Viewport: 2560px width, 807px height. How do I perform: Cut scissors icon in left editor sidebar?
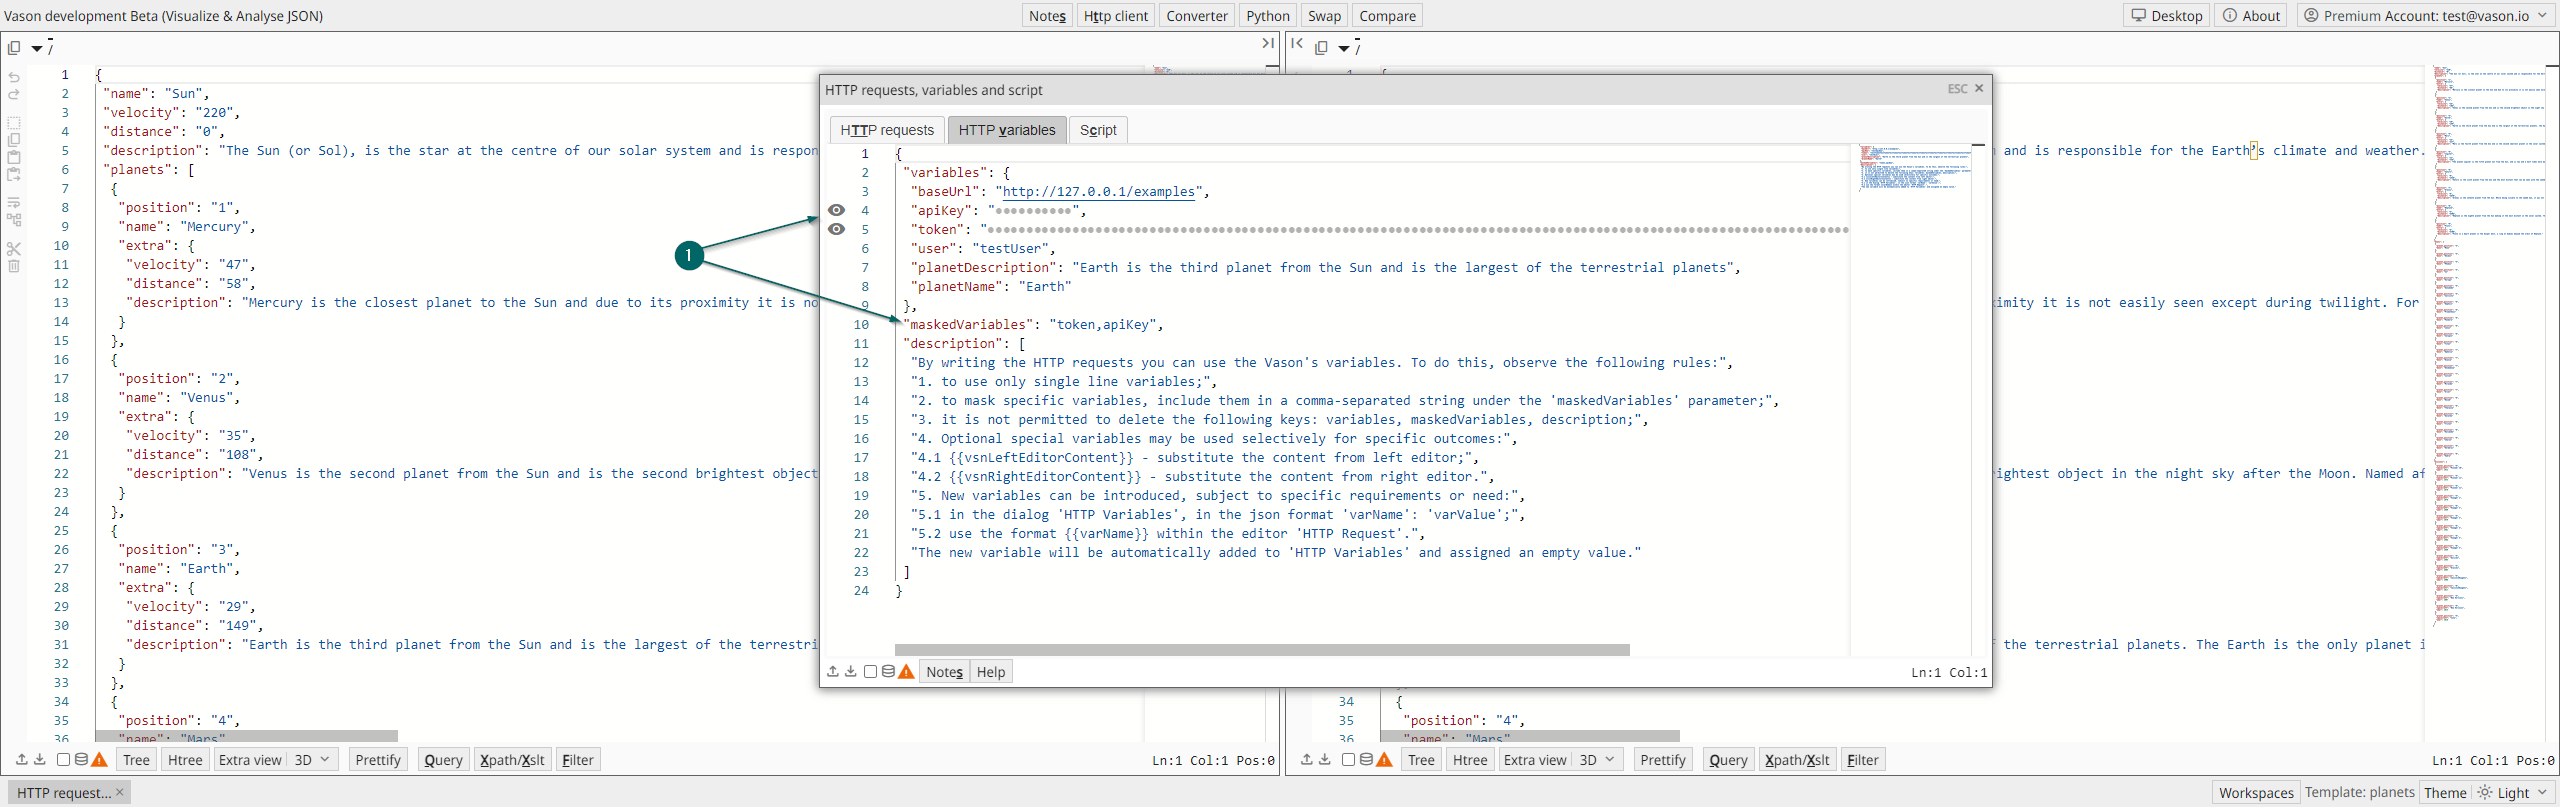(x=14, y=248)
